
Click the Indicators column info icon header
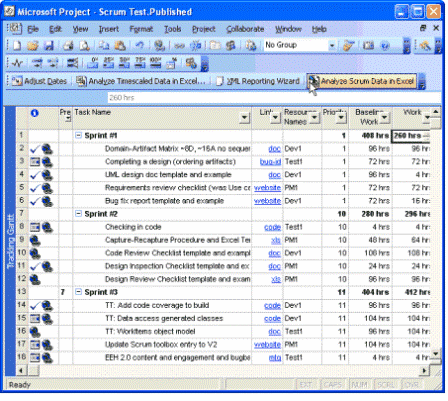[x=34, y=113]
